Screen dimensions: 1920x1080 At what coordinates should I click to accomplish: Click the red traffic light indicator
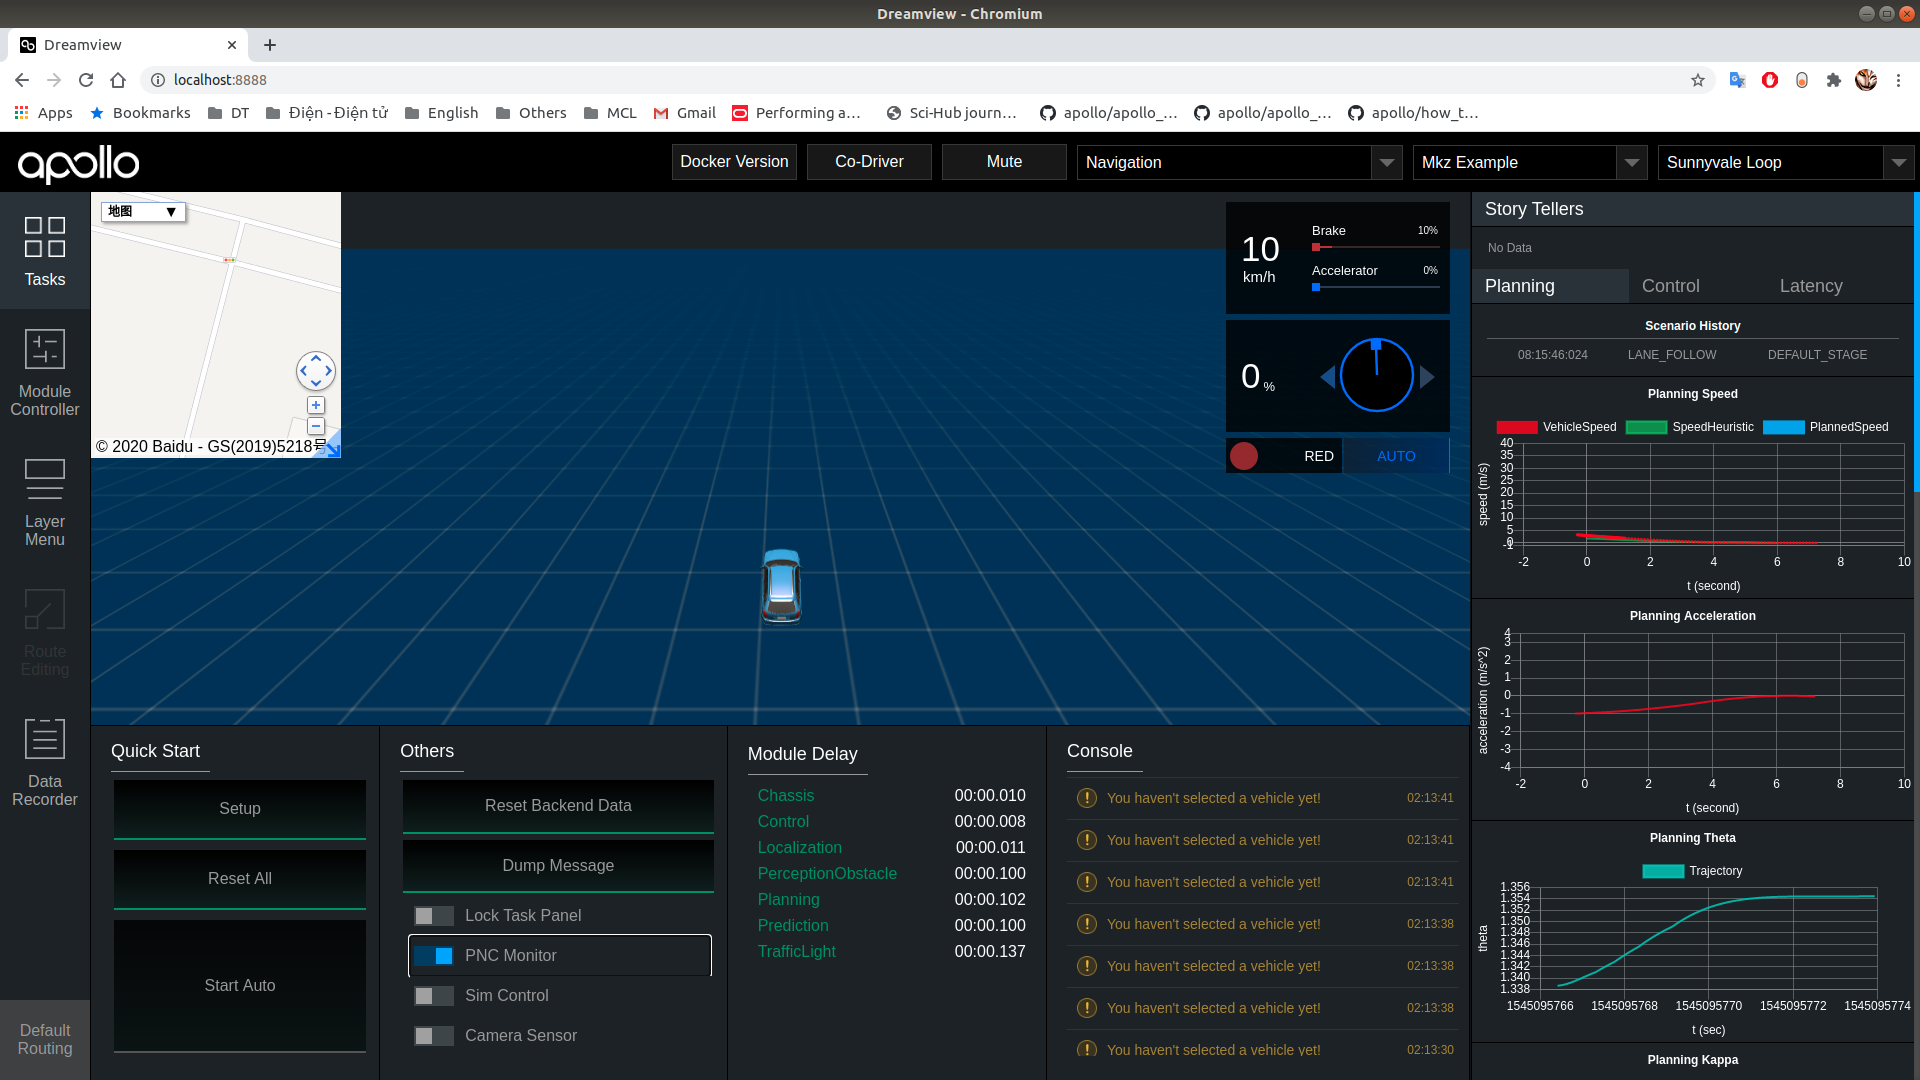click(x=1244, y=456)
